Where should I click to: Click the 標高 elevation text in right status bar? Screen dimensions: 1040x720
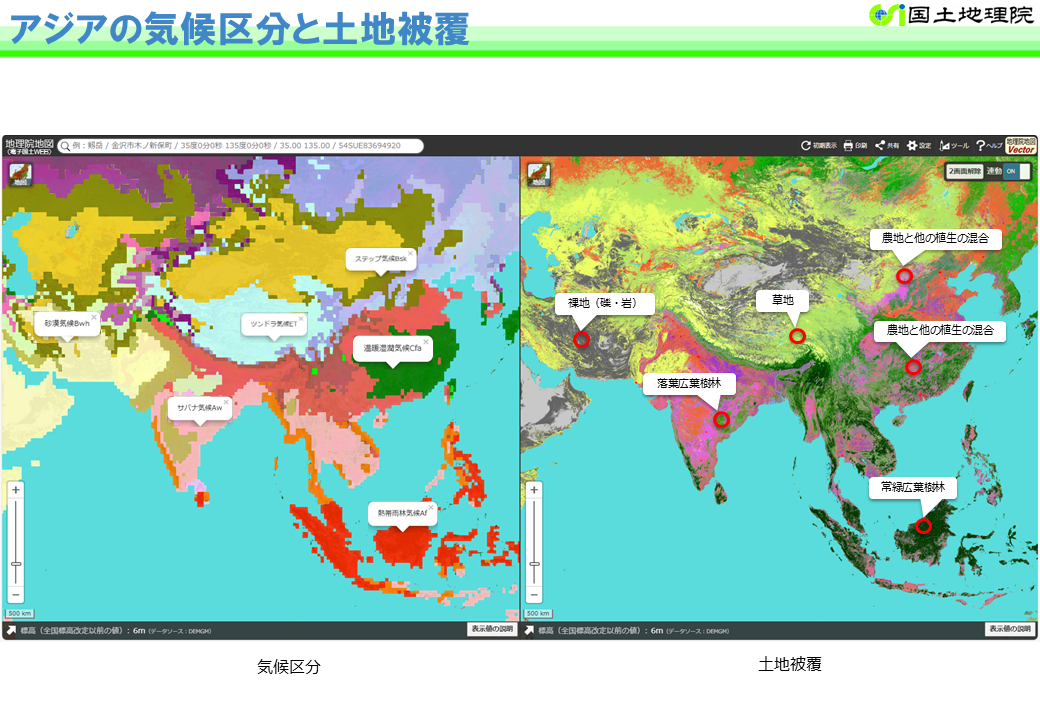[x=633, y=630]
